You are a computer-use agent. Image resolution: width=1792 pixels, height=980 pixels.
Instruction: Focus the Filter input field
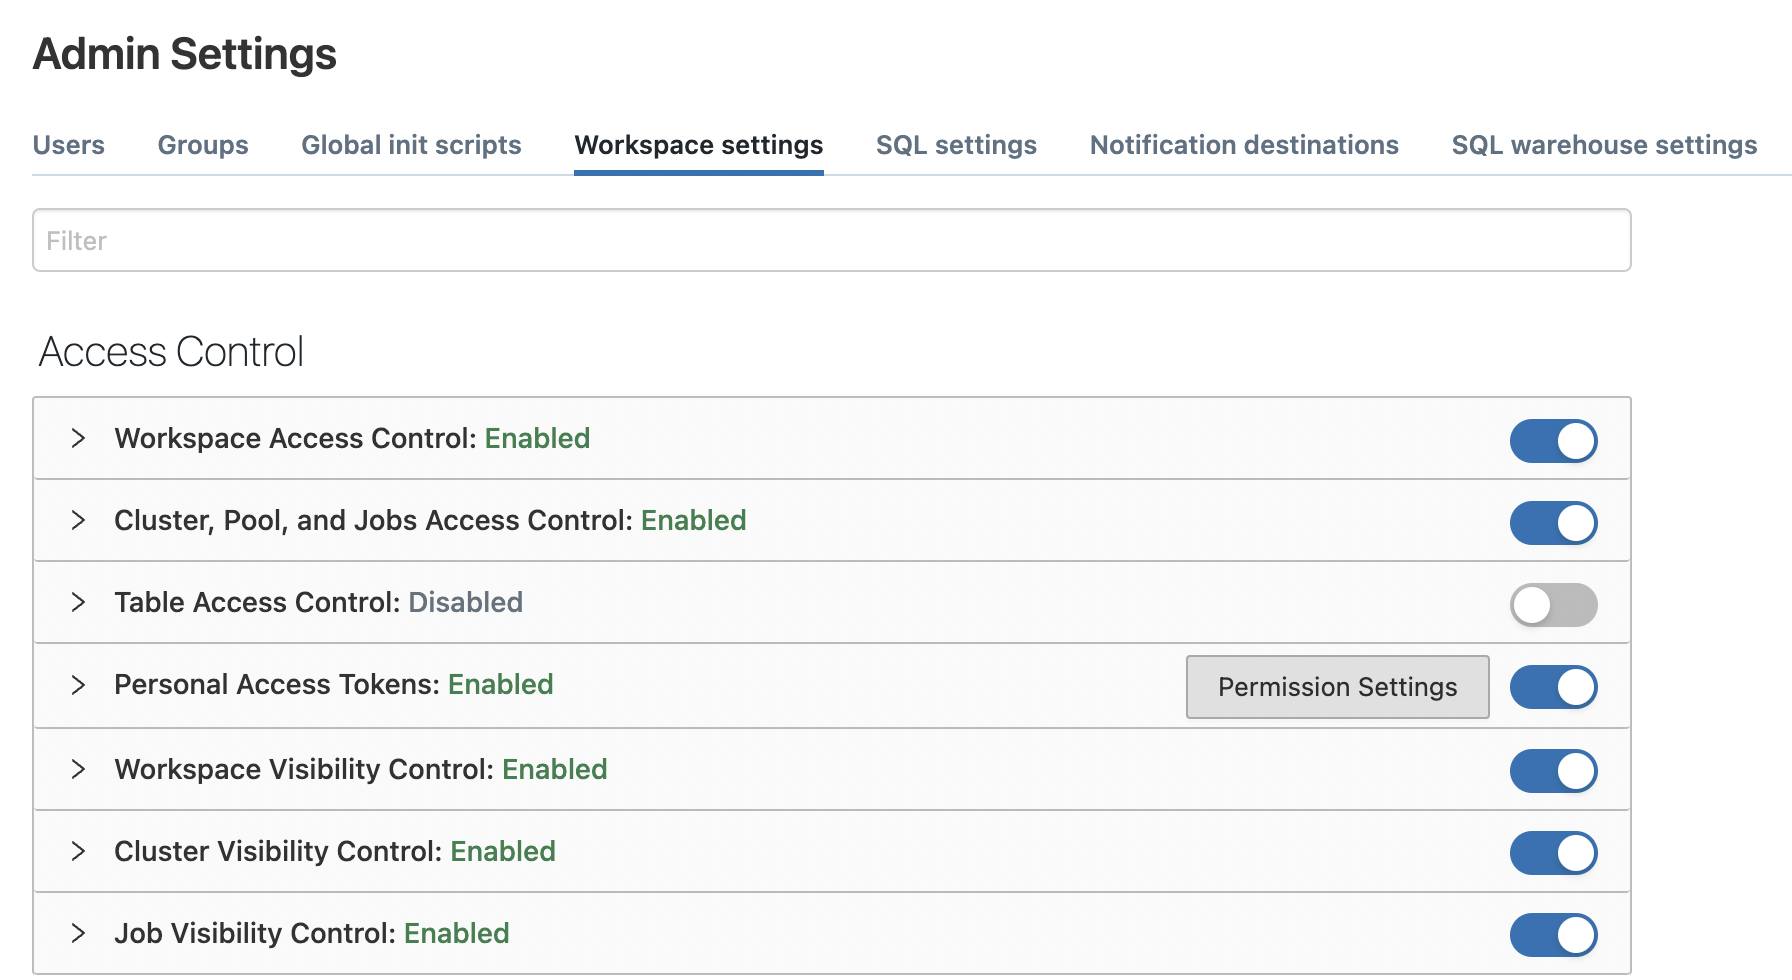[831, 240]
